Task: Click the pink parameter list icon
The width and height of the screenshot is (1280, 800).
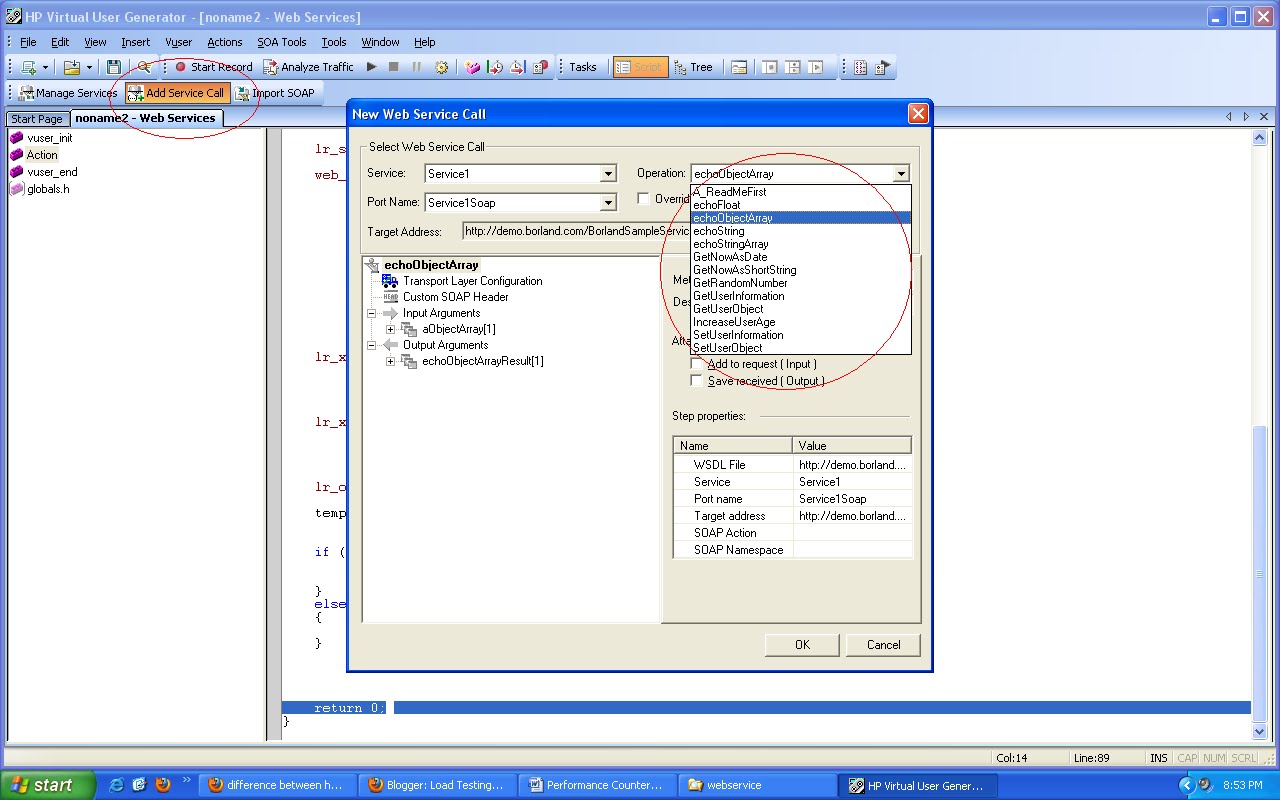Action: 473,67
